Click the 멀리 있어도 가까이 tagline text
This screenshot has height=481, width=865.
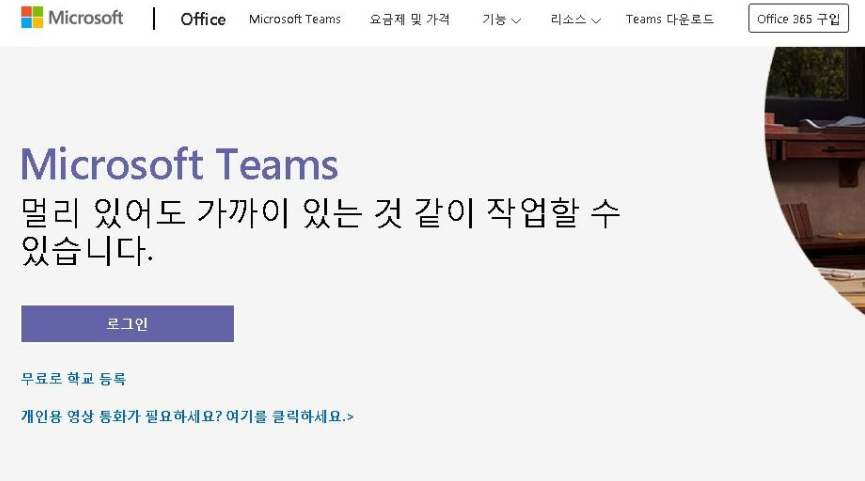tap(321, 232)
